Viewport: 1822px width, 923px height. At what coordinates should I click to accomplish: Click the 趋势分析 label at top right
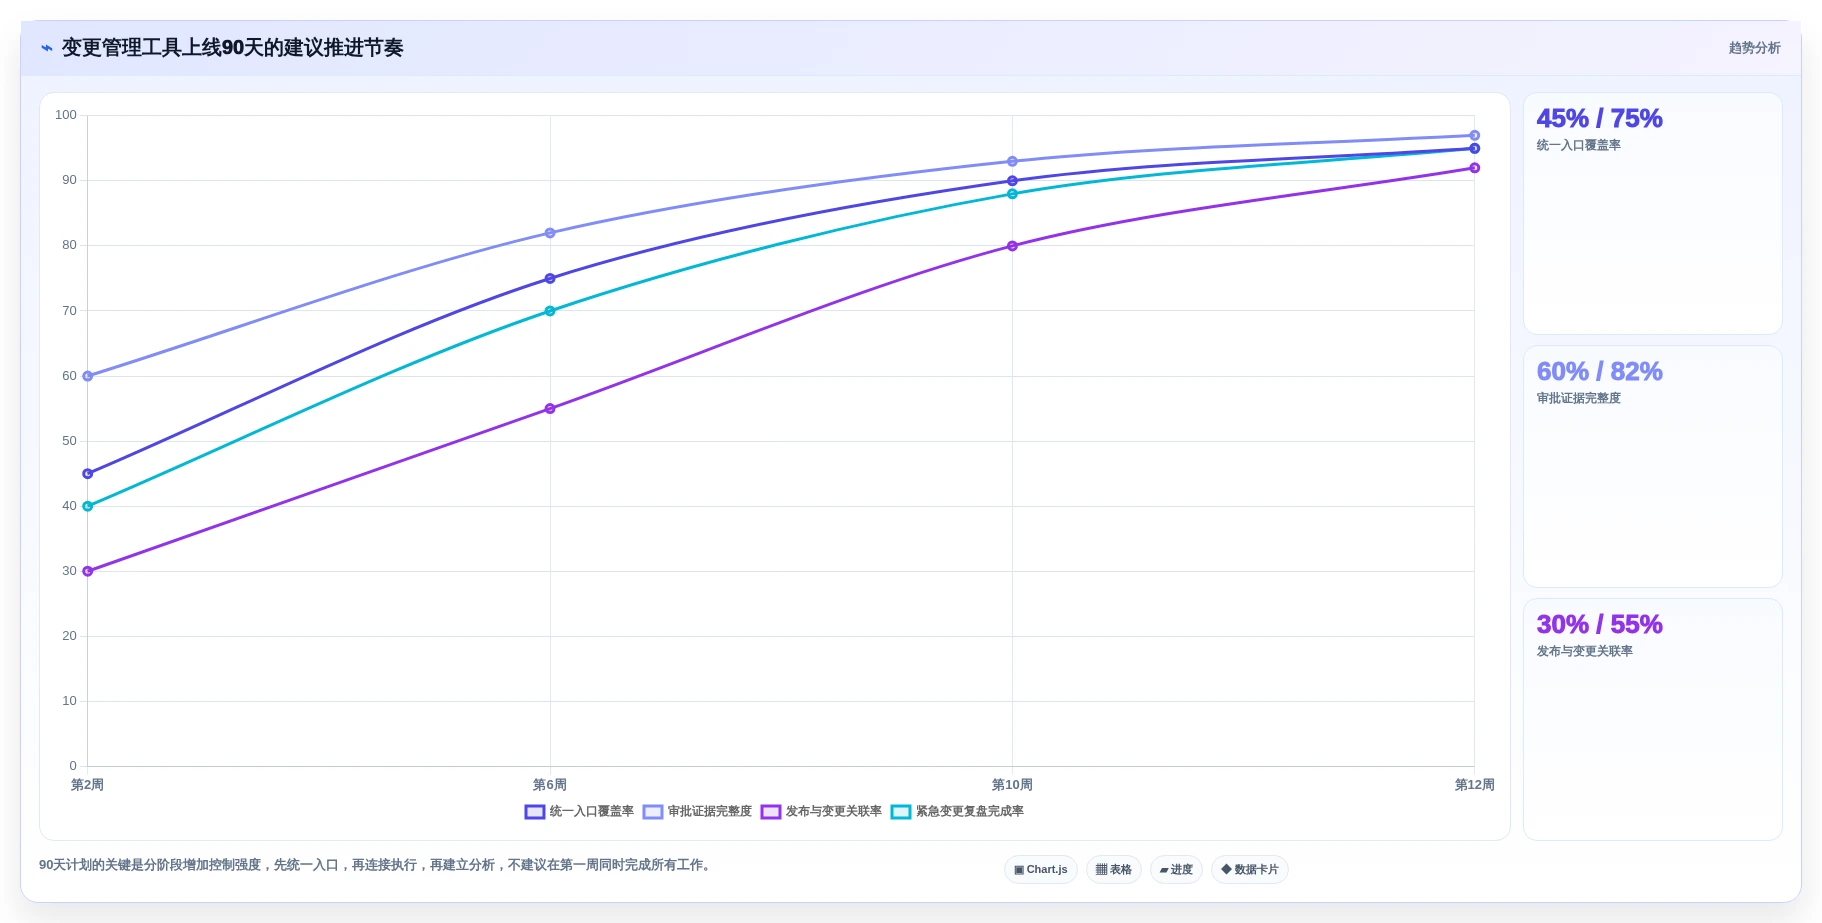click(x=1754, y=48)
